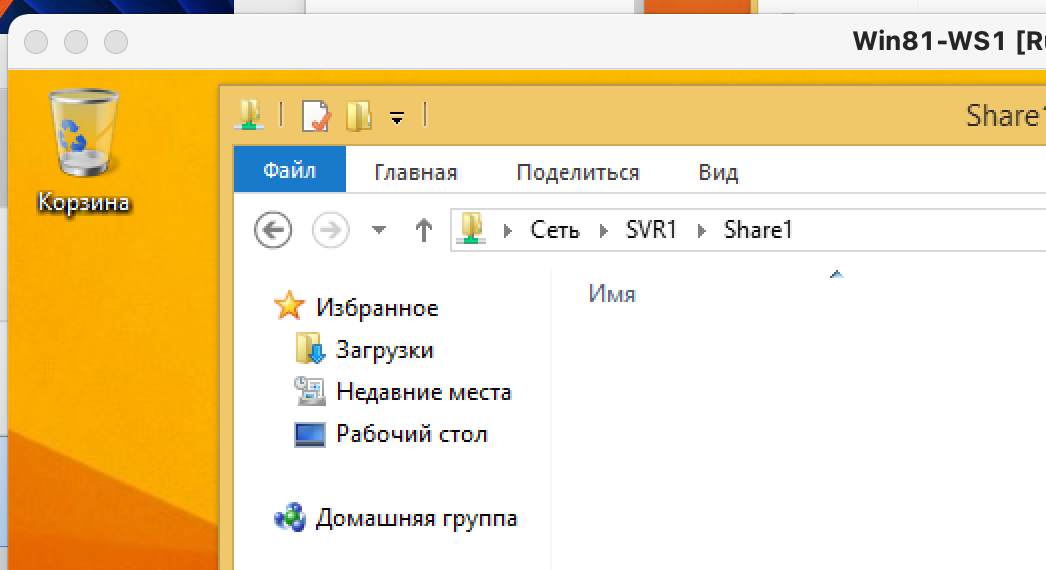Open the Recycle Bin (Корзина) desktop icon
The height and width of the screenshot is (570, 1046).
pyautogui.click(x=83, y=151)
